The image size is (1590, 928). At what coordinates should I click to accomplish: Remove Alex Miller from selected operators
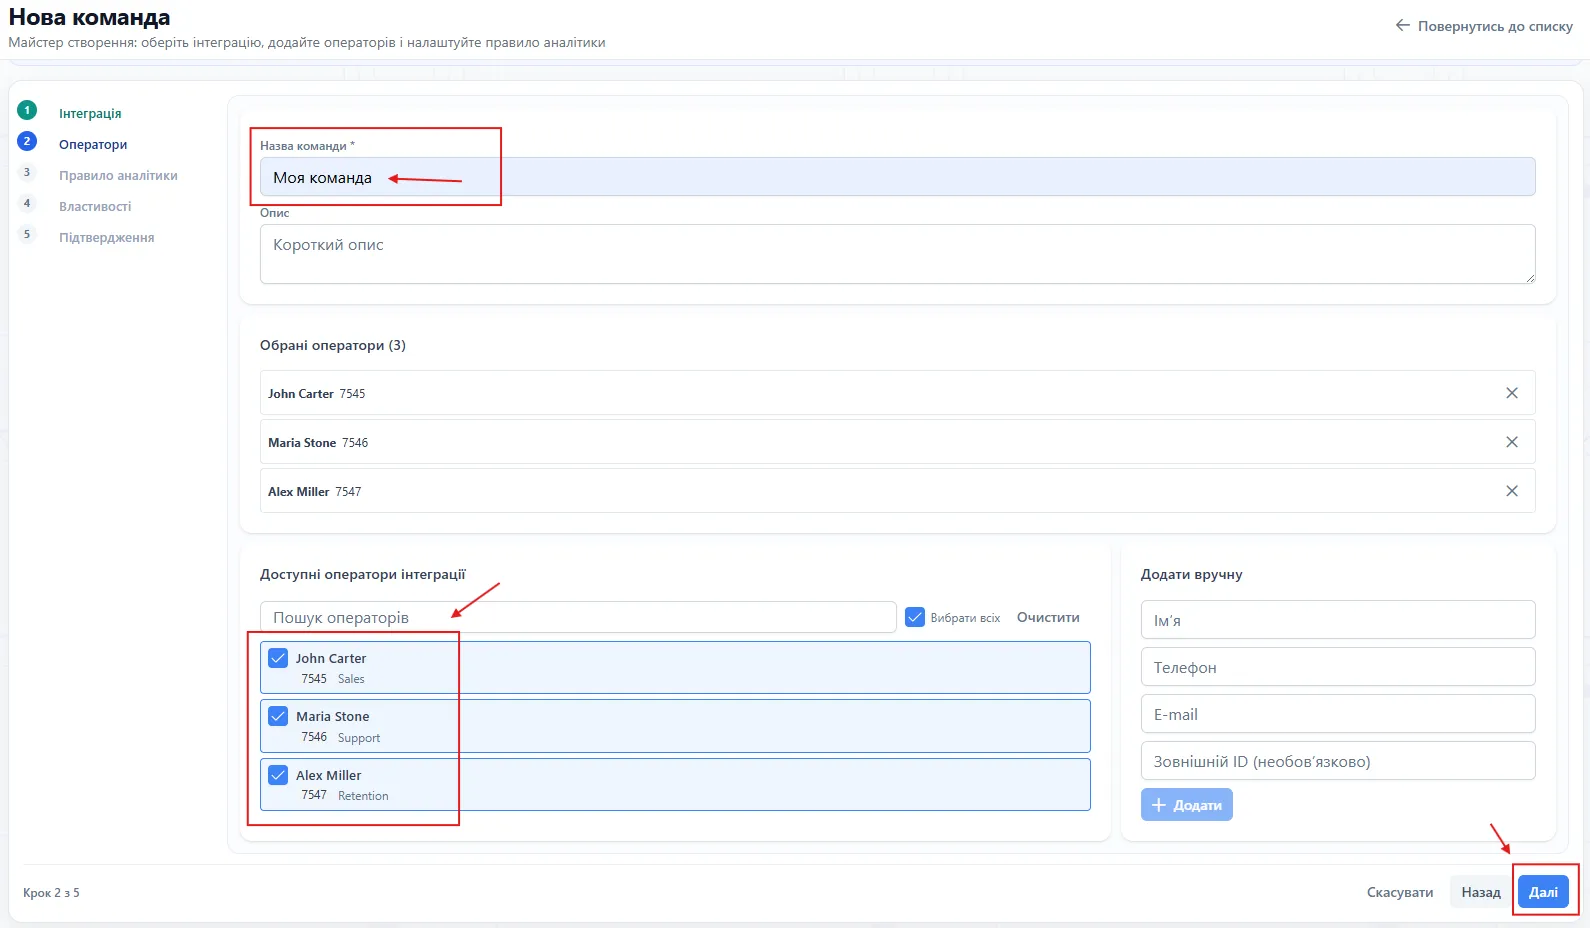1511,491
